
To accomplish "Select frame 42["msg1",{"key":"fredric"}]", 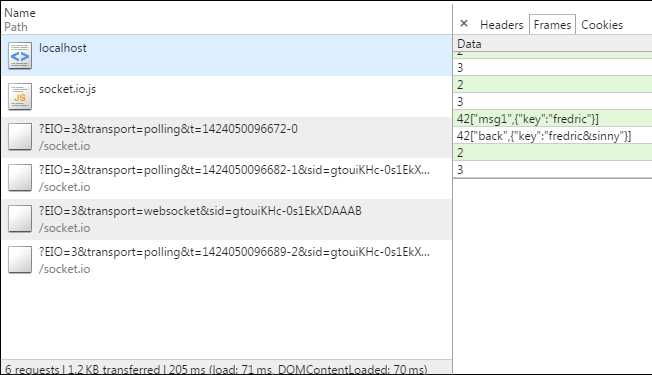I will tap(553, 118).
